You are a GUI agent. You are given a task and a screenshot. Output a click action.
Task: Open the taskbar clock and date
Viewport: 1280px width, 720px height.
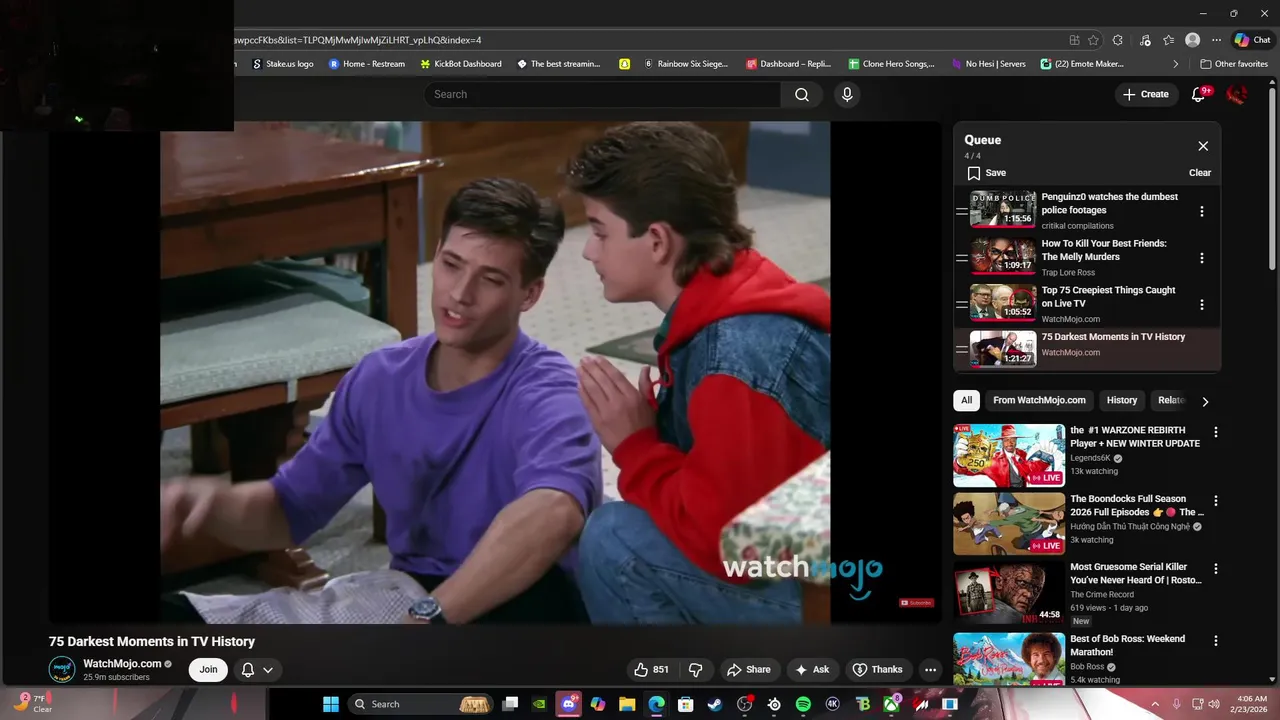coord(1251,704)
